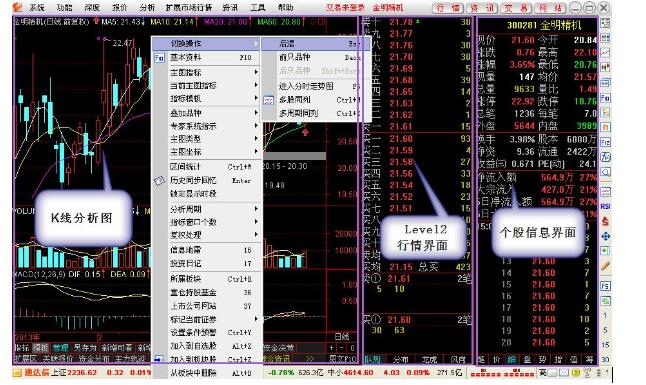Choose 投资日记 in context menu
The width and height of the screenshot is (646, 385).
tap(206, 263)
